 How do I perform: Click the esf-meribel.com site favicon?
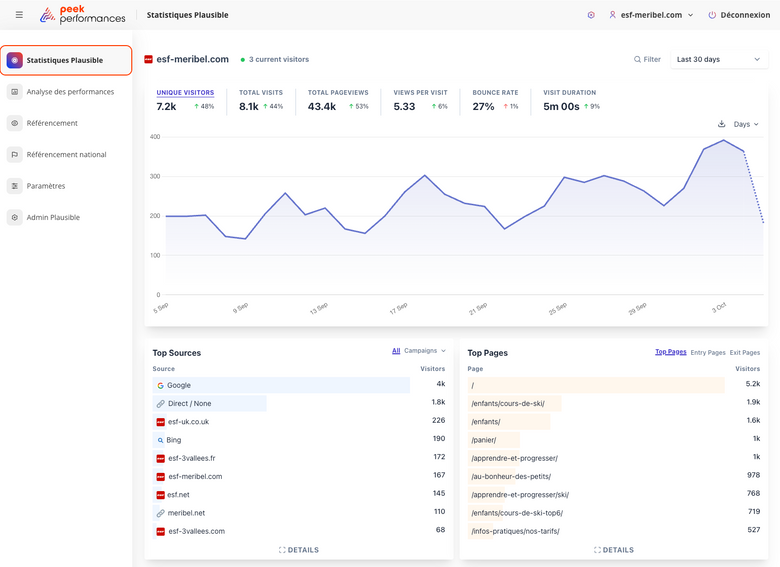tap(148, 59)
